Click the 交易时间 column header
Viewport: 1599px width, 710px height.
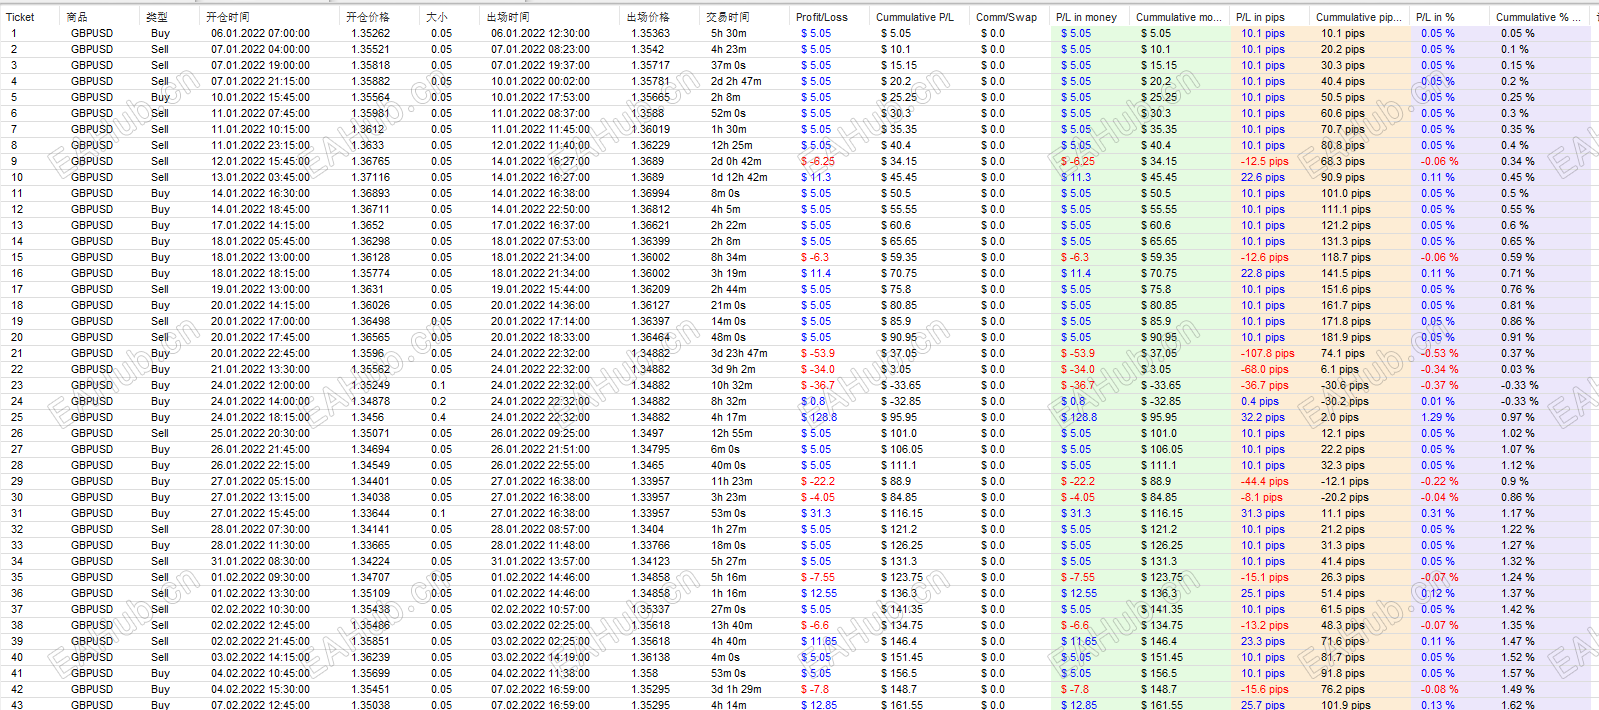tap(728, 17)
